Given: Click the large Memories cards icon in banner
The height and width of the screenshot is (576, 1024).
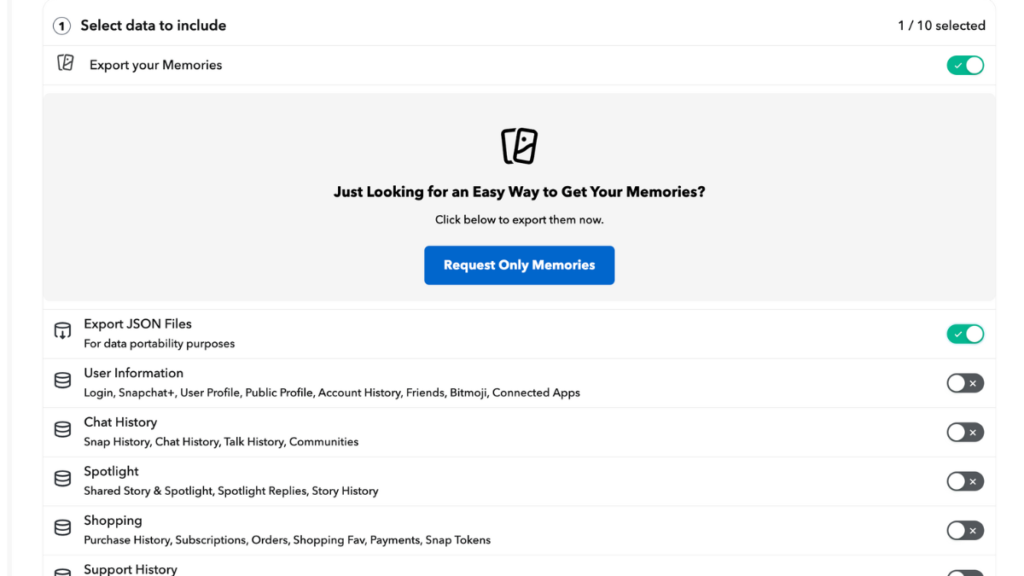Looking at the screenshot, I should pos(519,146).
